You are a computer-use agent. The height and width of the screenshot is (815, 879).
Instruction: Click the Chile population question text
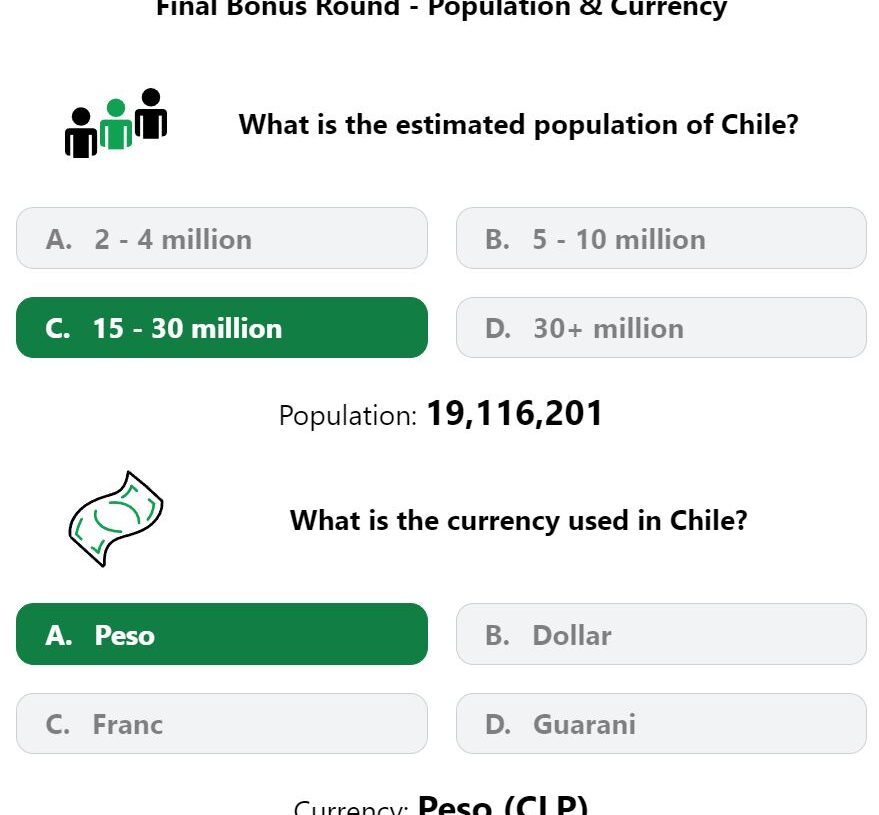pos(519,124)
